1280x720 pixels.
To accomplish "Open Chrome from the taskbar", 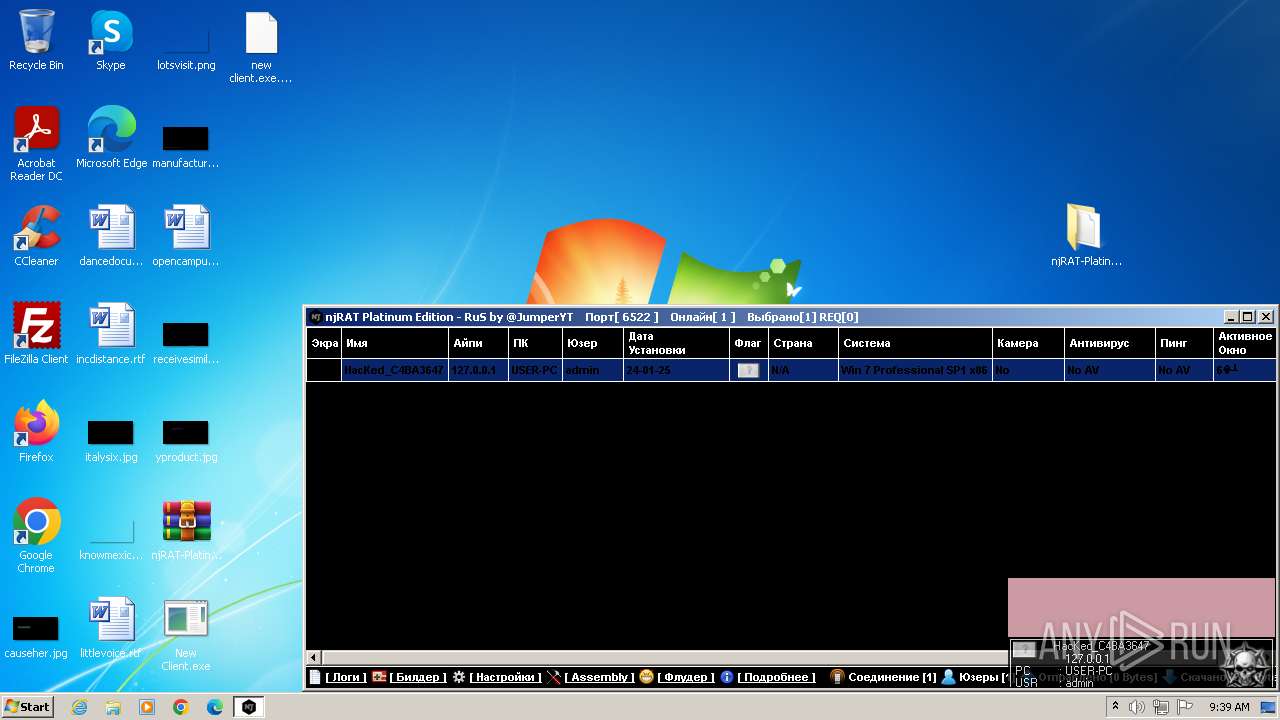I will [x=181, y=707].
